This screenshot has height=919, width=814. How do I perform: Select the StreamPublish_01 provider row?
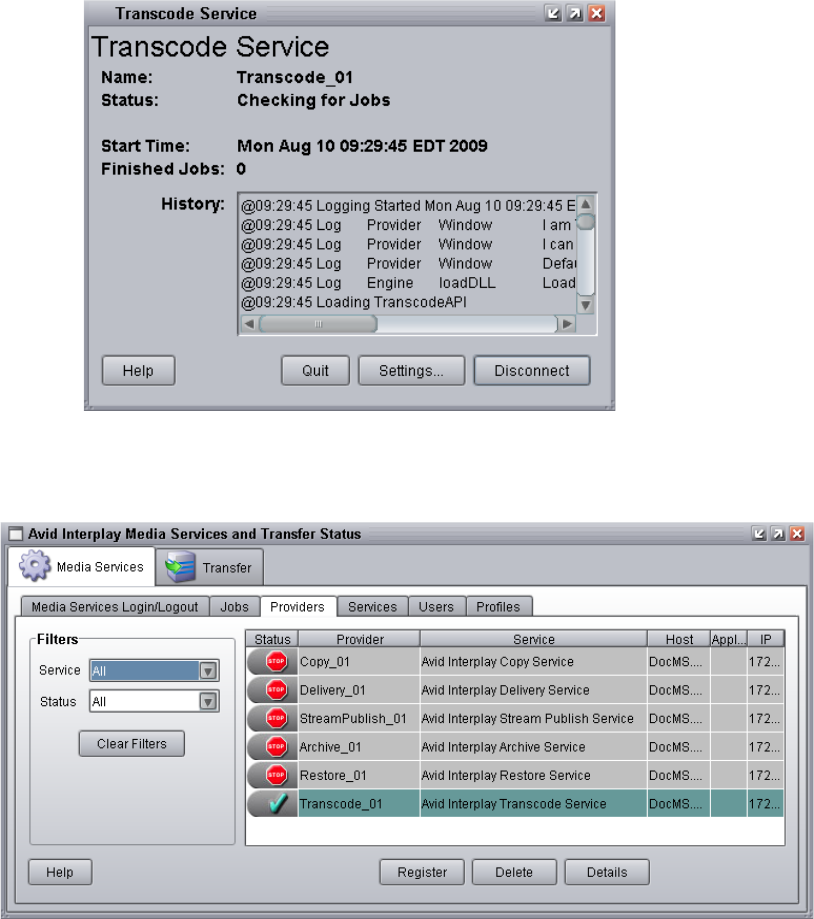515,718
